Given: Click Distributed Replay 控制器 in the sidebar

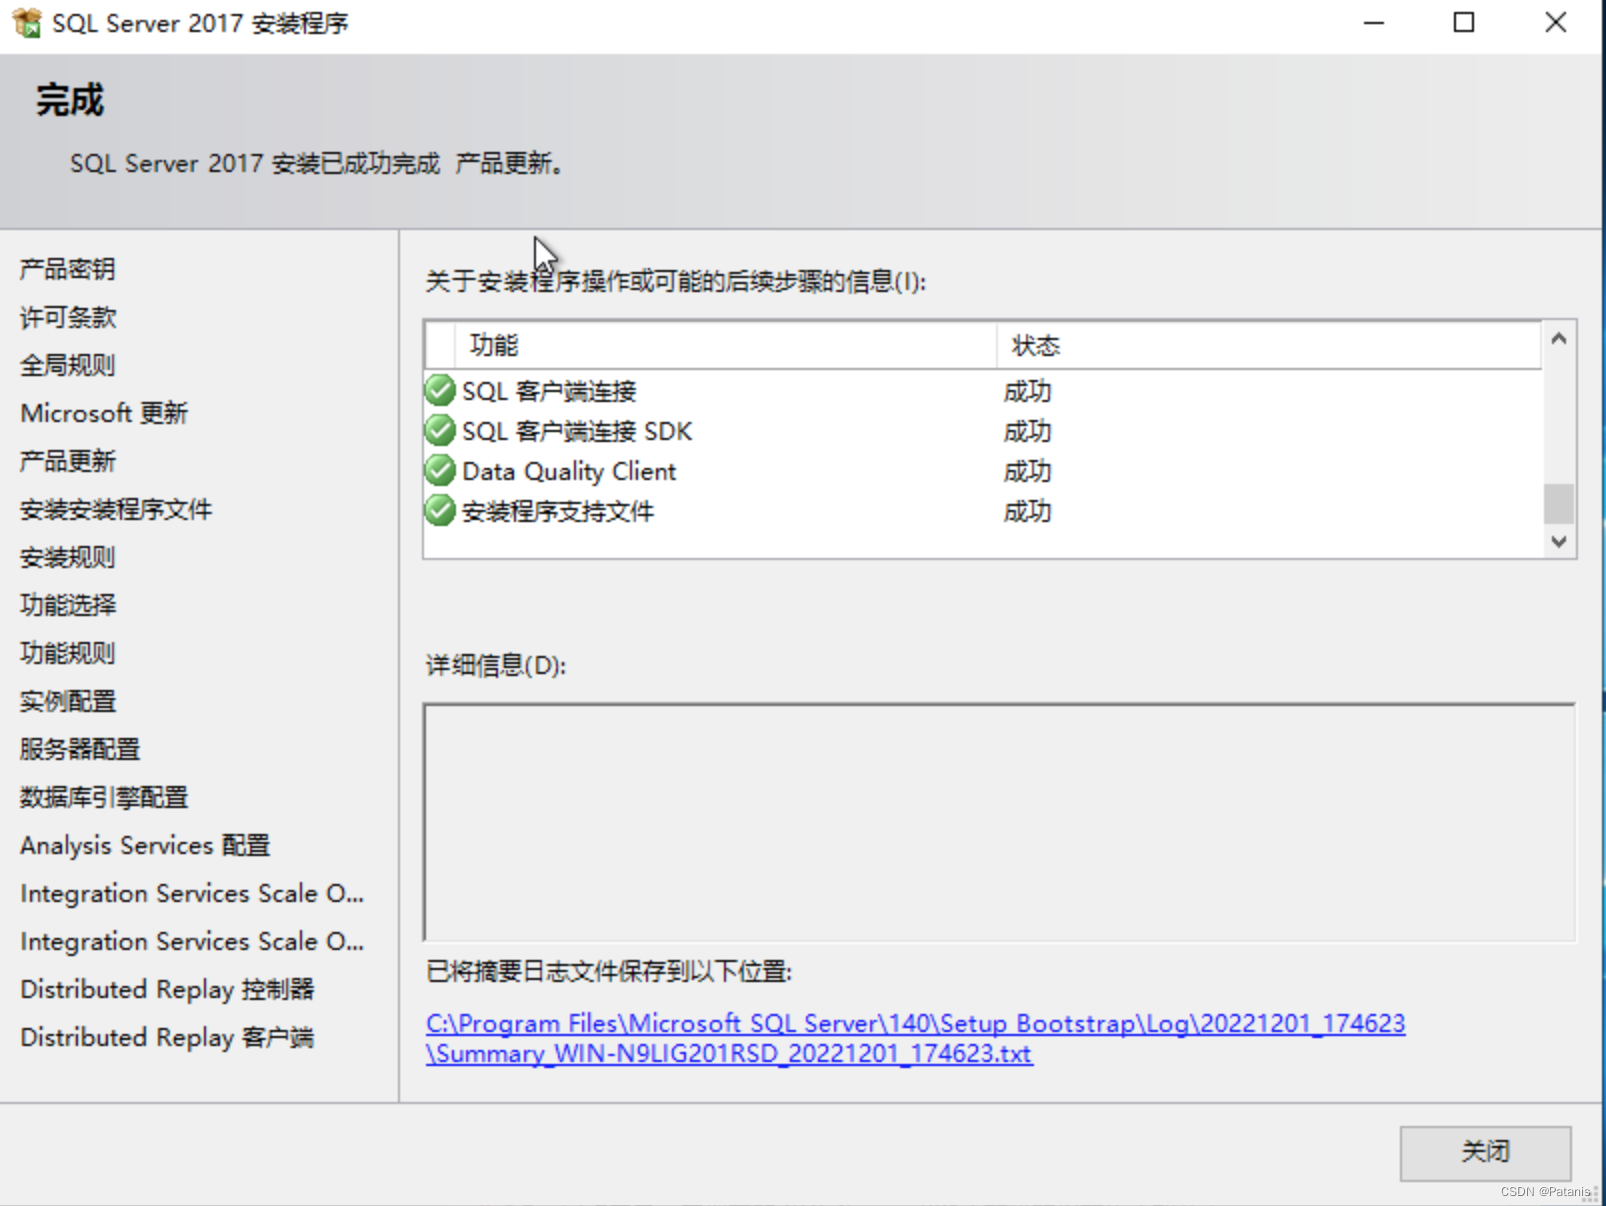Looking at the screenshot, I should (167, 989).
